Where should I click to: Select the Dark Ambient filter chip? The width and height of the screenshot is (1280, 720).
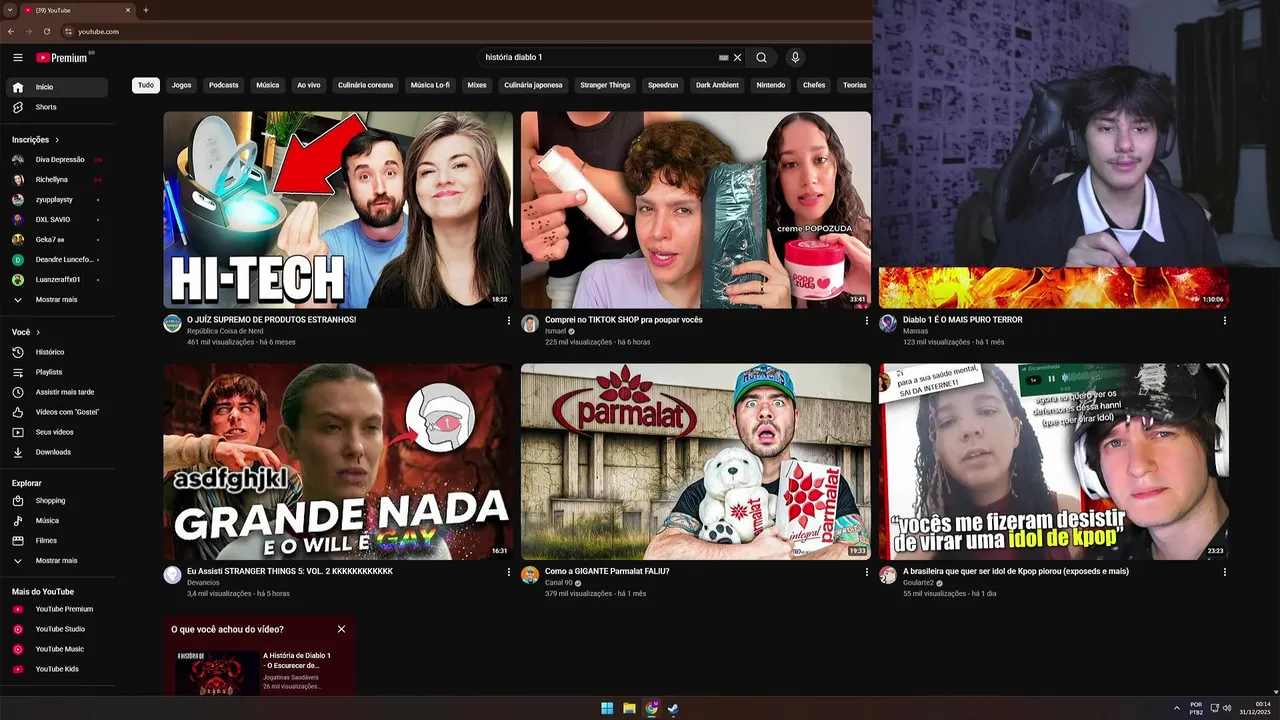coord(717,85)
